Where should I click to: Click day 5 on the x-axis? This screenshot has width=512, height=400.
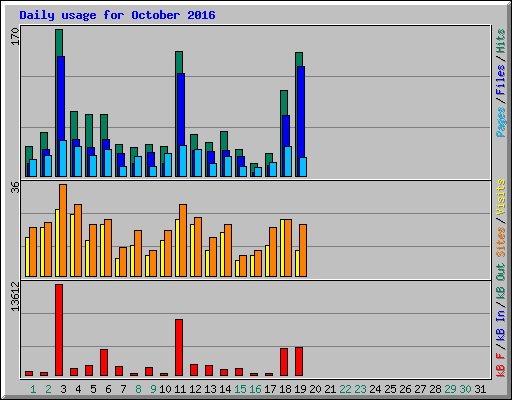click(x=93, y=389)
